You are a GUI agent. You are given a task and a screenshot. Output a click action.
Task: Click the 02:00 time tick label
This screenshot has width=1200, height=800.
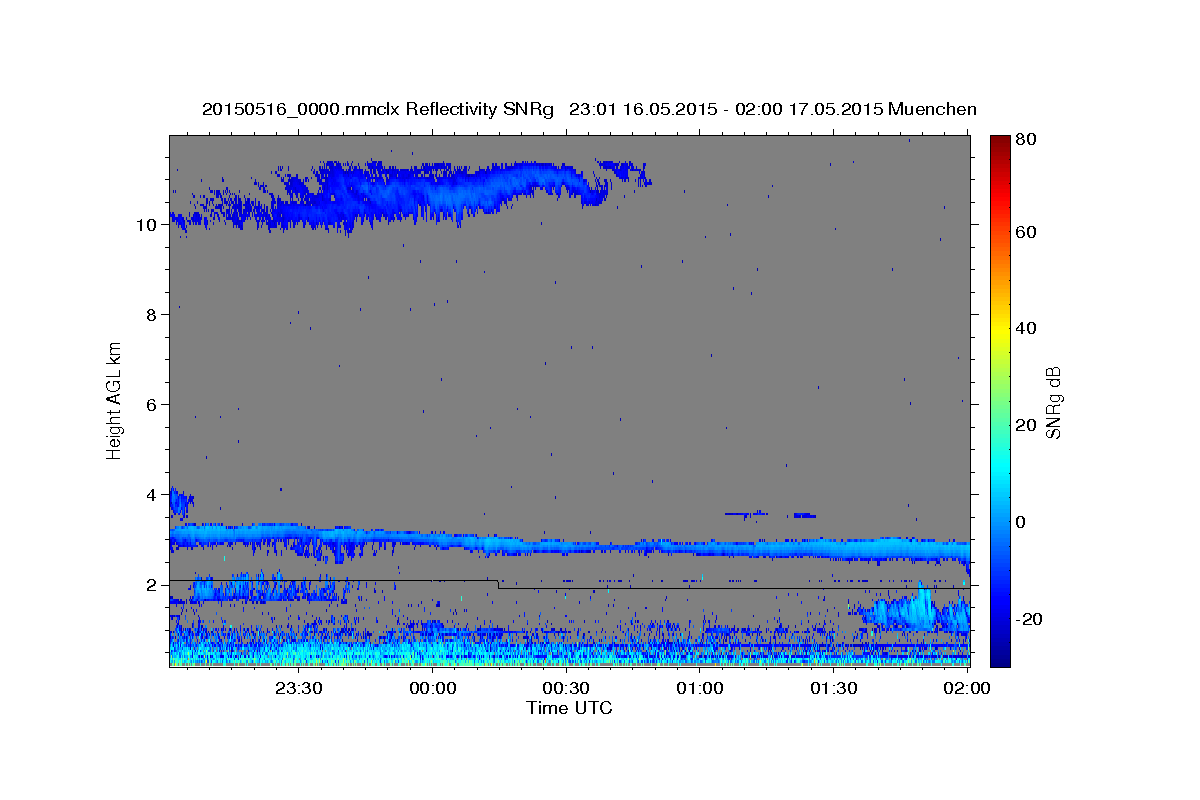click(x=967, y=688)
